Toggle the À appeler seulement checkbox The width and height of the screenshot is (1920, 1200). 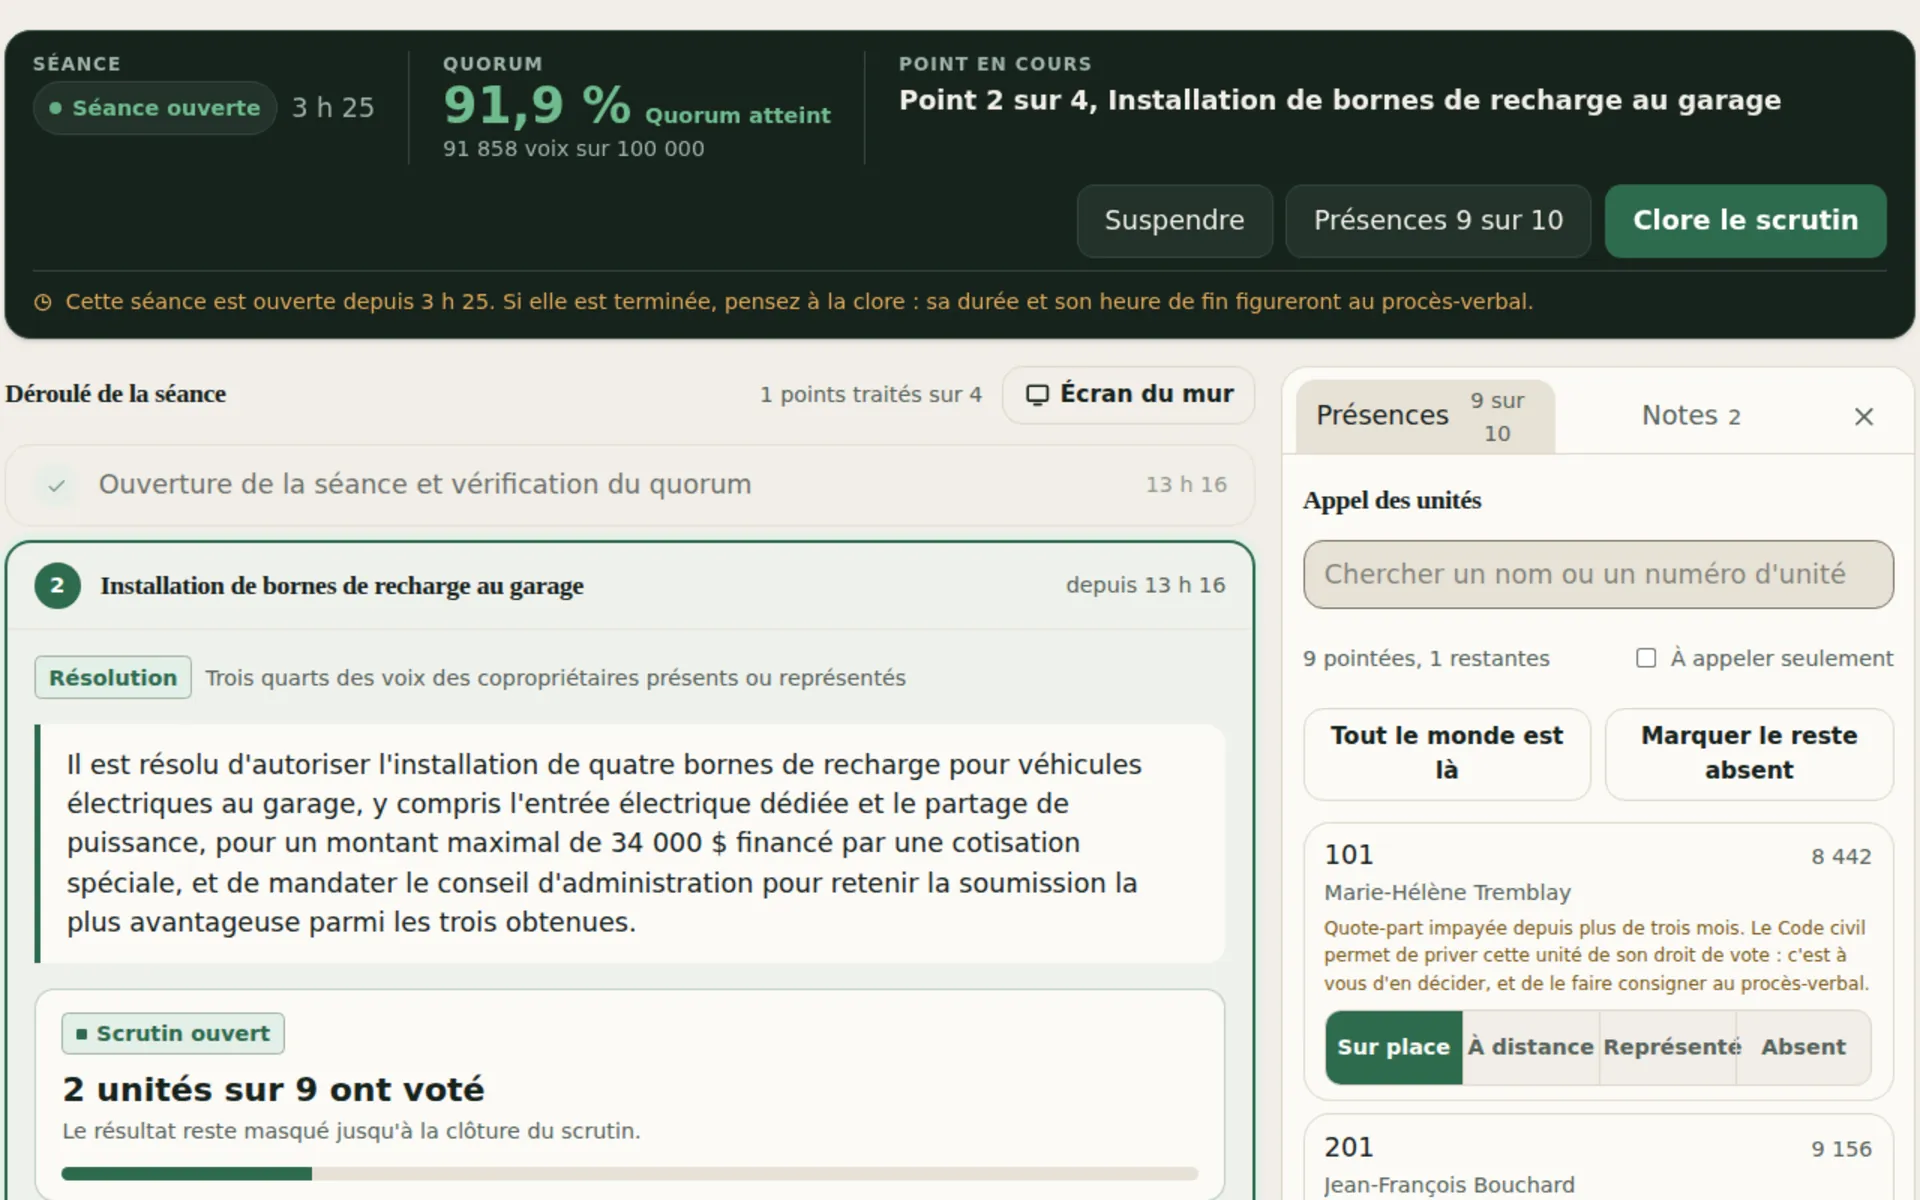point(1646,658)
